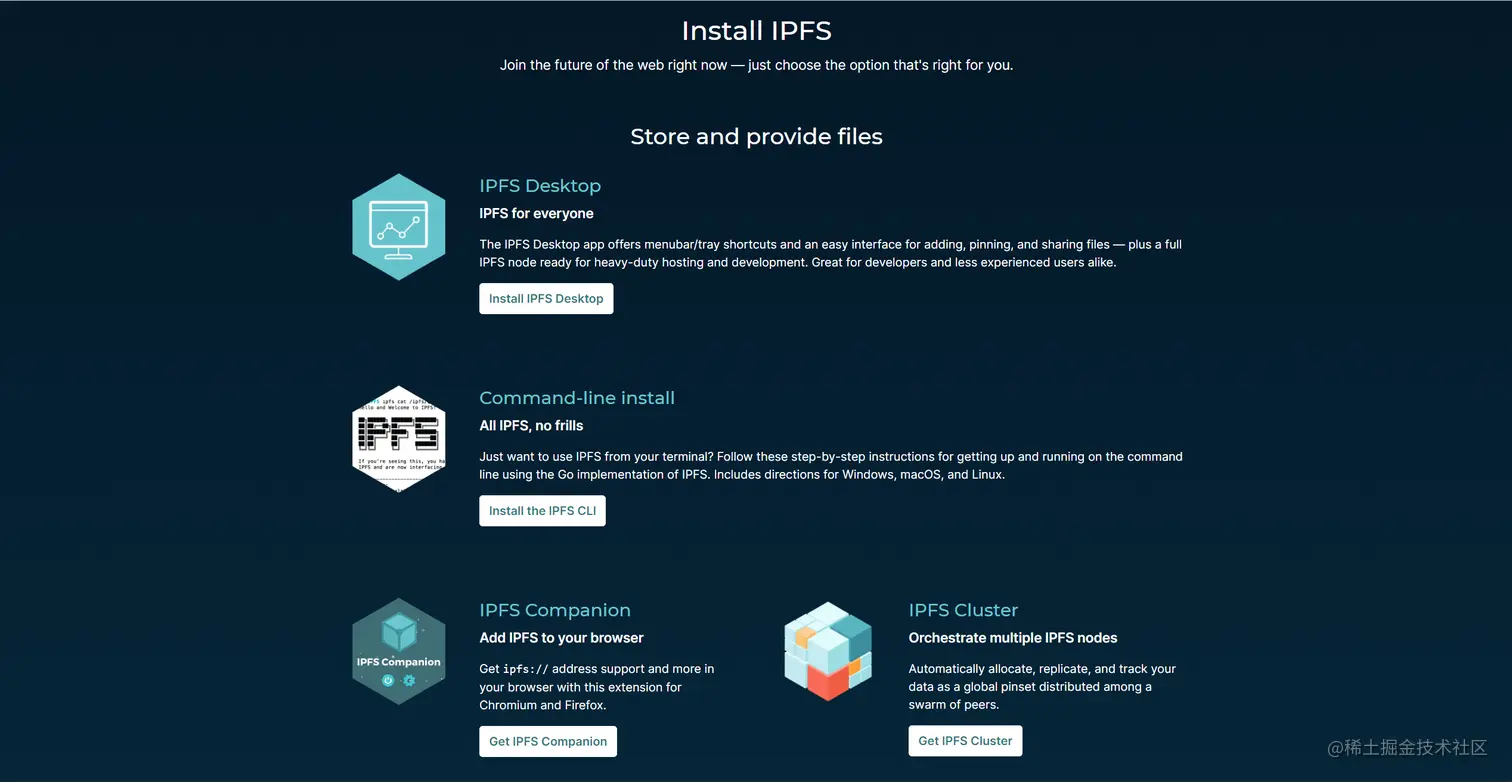Click the 'Install IPFS' page title
The height and width of the screenshot is (782, 1512).
[x=756, y=31]
